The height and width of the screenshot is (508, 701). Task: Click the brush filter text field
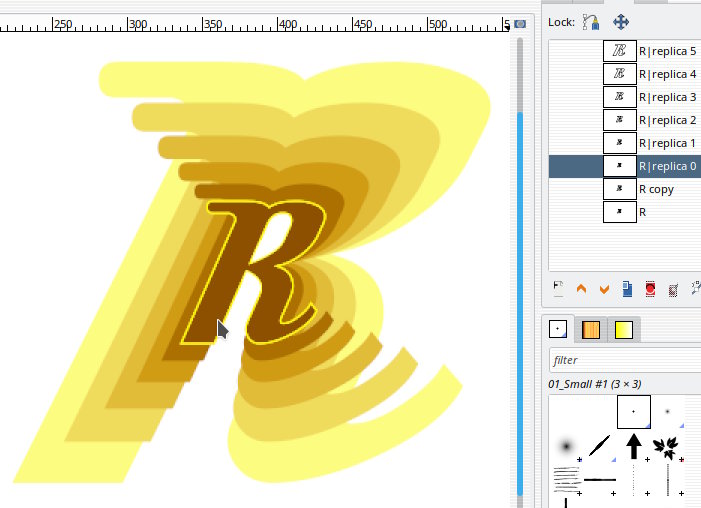624,360
